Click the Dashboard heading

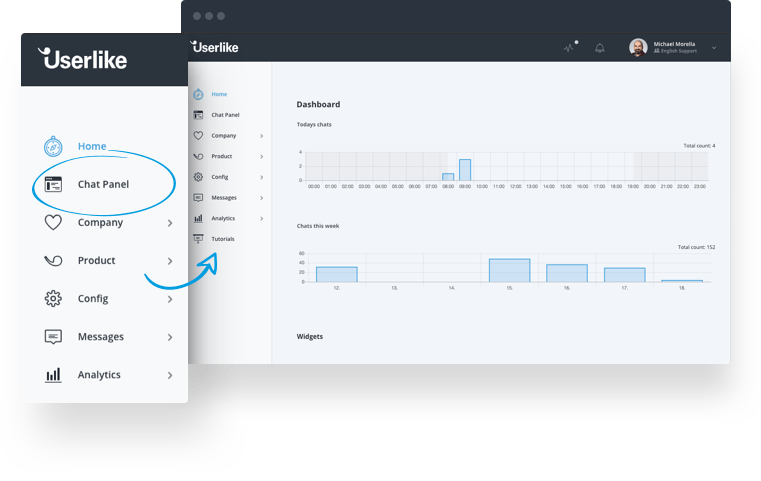click(318, 104)
